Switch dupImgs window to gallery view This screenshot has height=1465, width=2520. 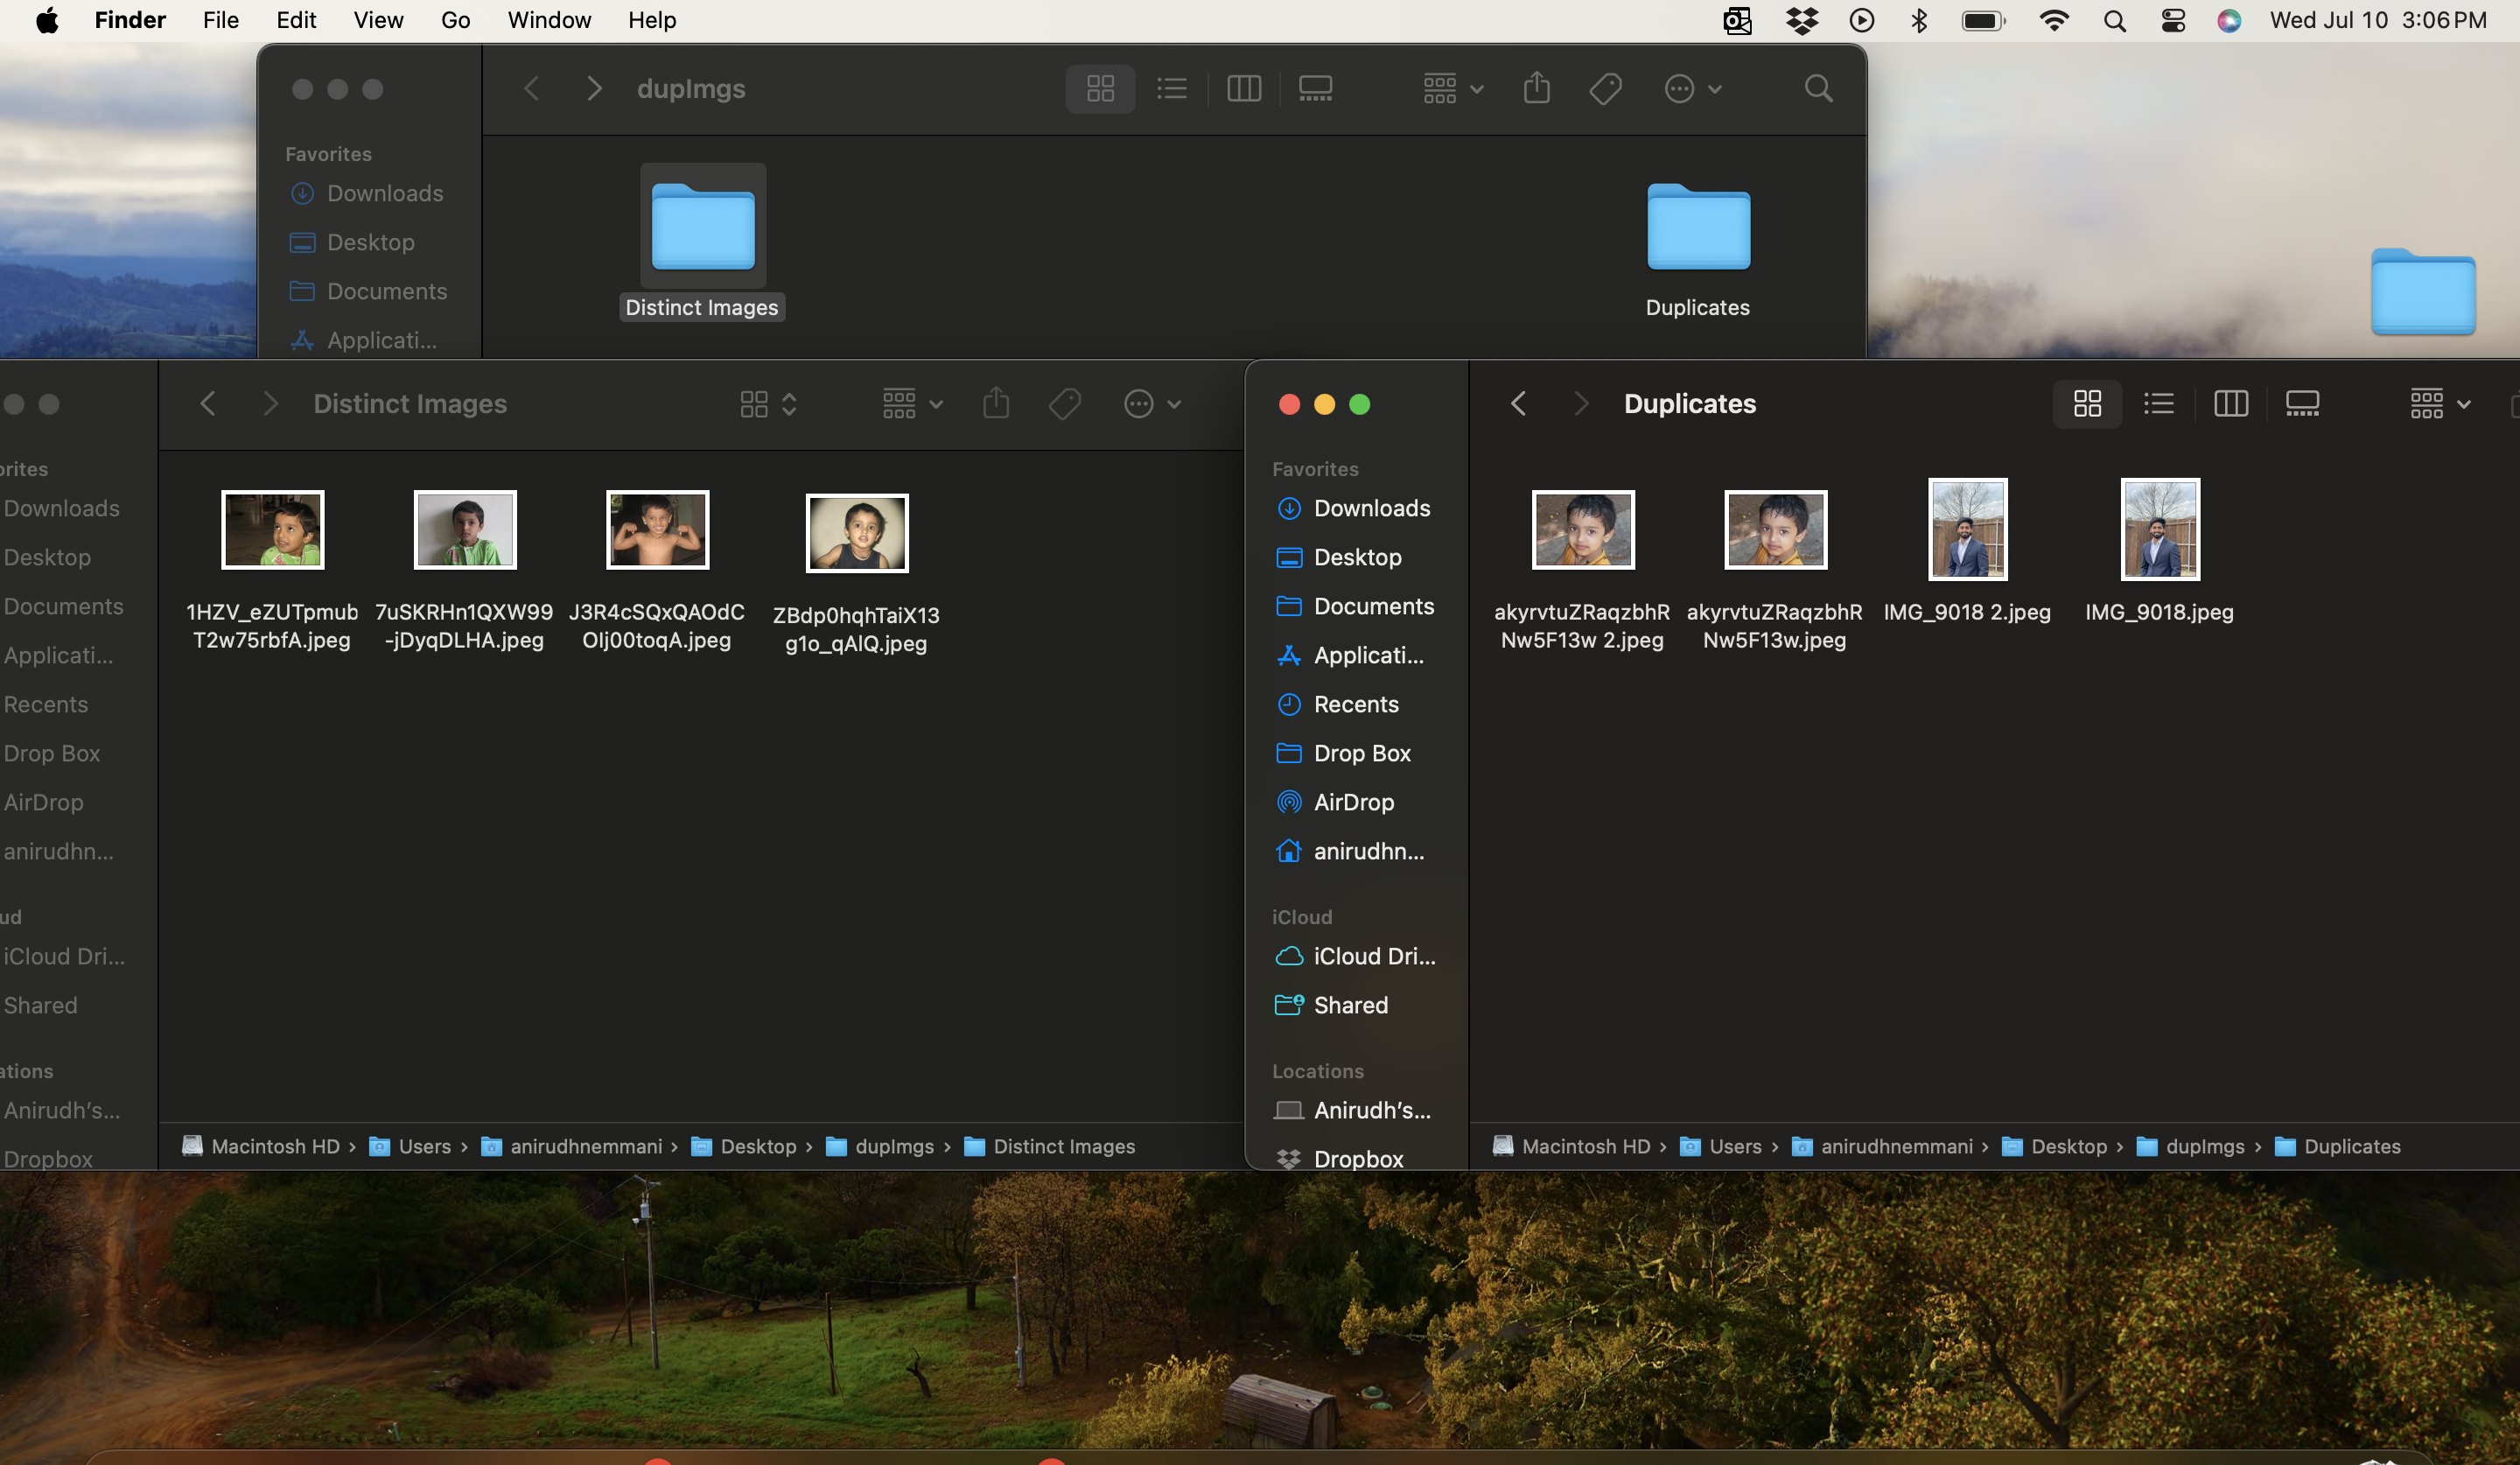tap(1315, 89)
